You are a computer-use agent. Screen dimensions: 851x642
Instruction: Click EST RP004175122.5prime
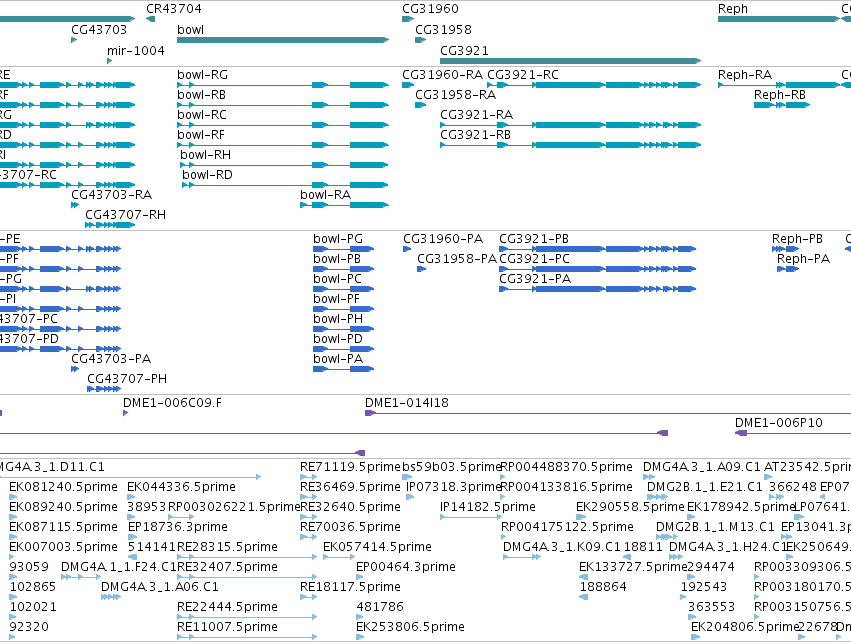505,537
